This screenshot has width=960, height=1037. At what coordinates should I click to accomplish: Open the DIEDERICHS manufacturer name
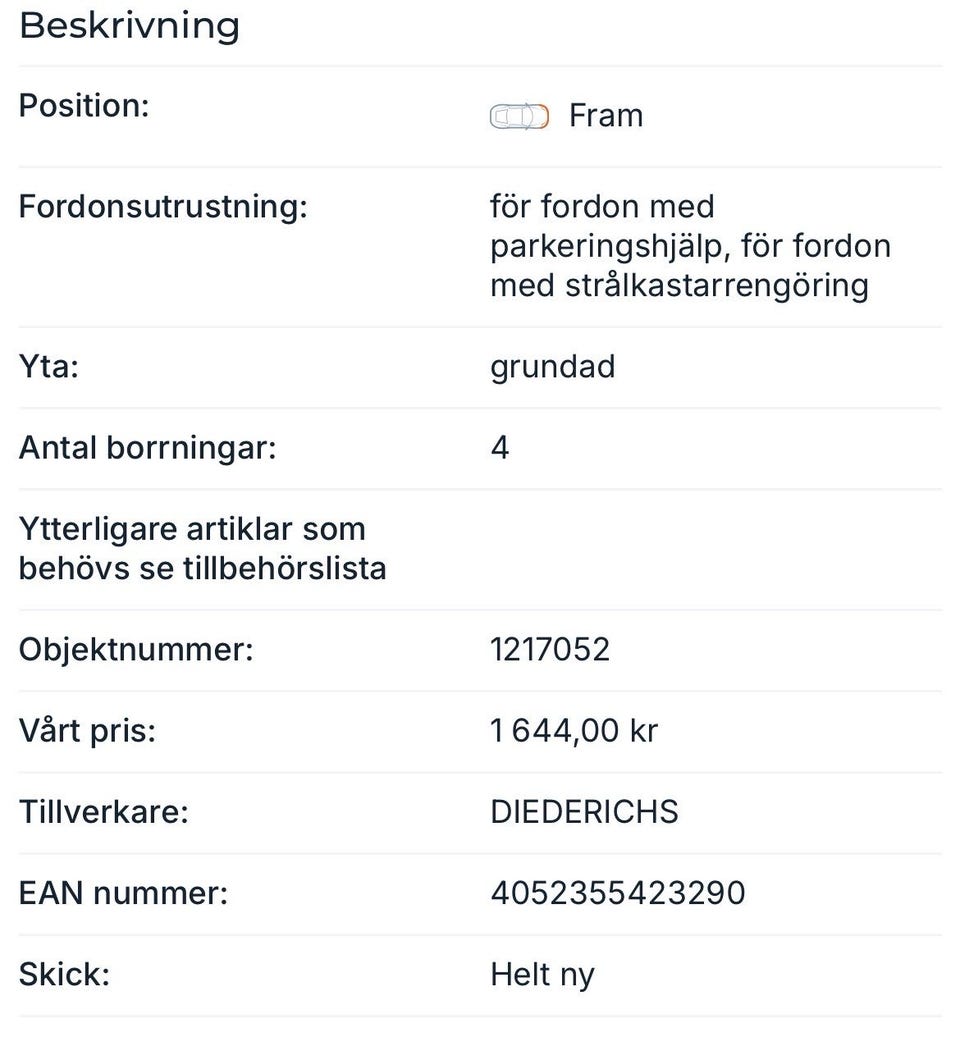584,812
